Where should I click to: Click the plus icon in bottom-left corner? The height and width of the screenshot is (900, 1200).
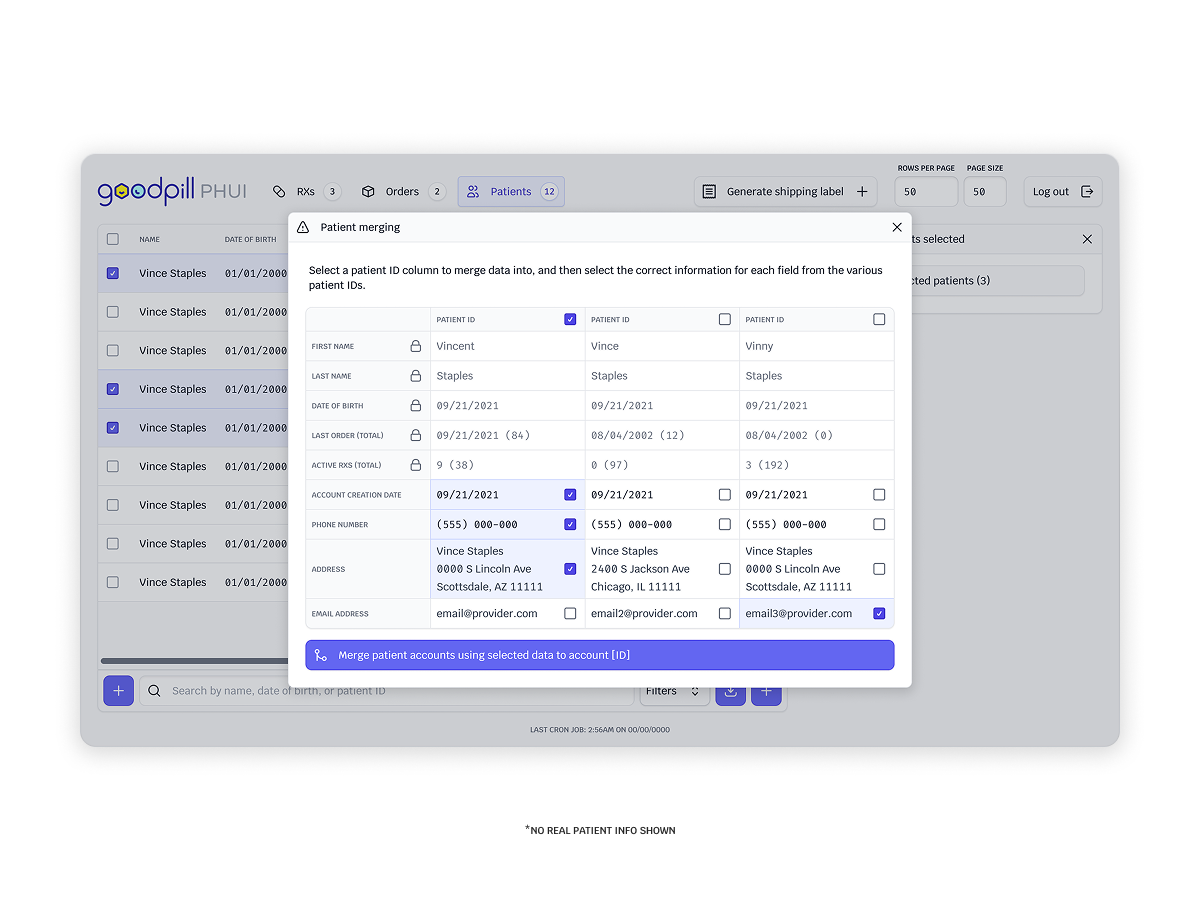118,690
